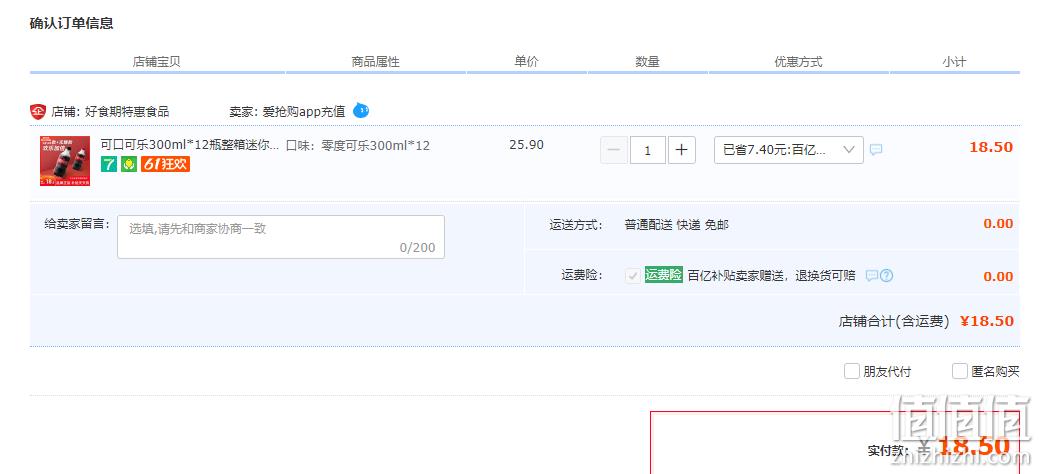Click the unit price 25.90
This screenshot has height=474, width=1040.
tap(527, 145)
